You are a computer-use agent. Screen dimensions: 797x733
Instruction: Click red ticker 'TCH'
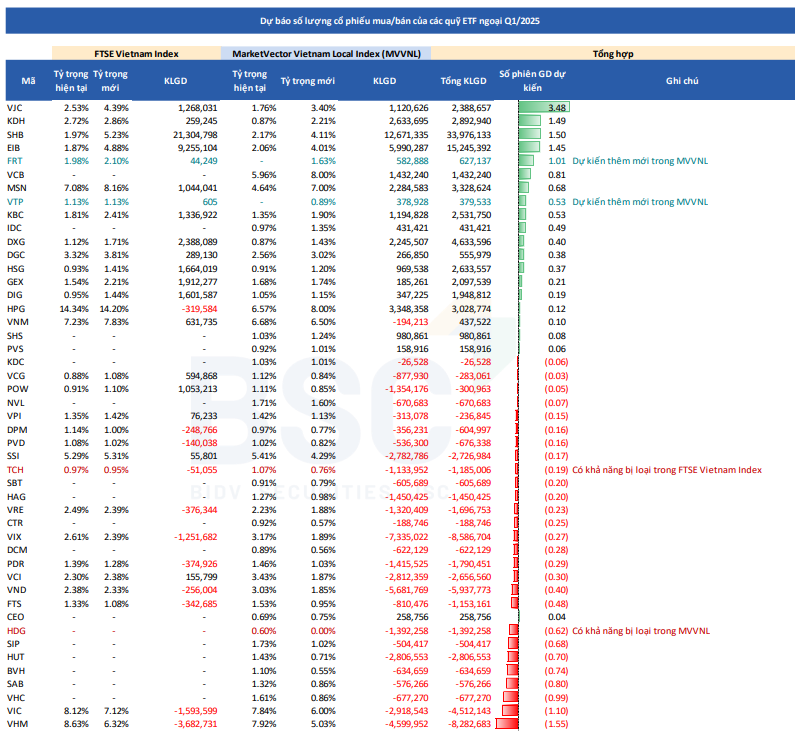tap(15, 470)
